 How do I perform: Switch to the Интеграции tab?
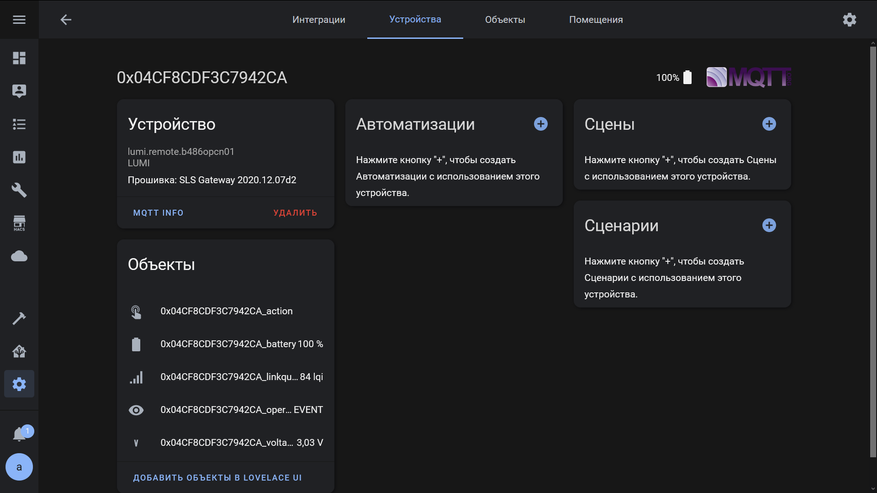(318, 20)
